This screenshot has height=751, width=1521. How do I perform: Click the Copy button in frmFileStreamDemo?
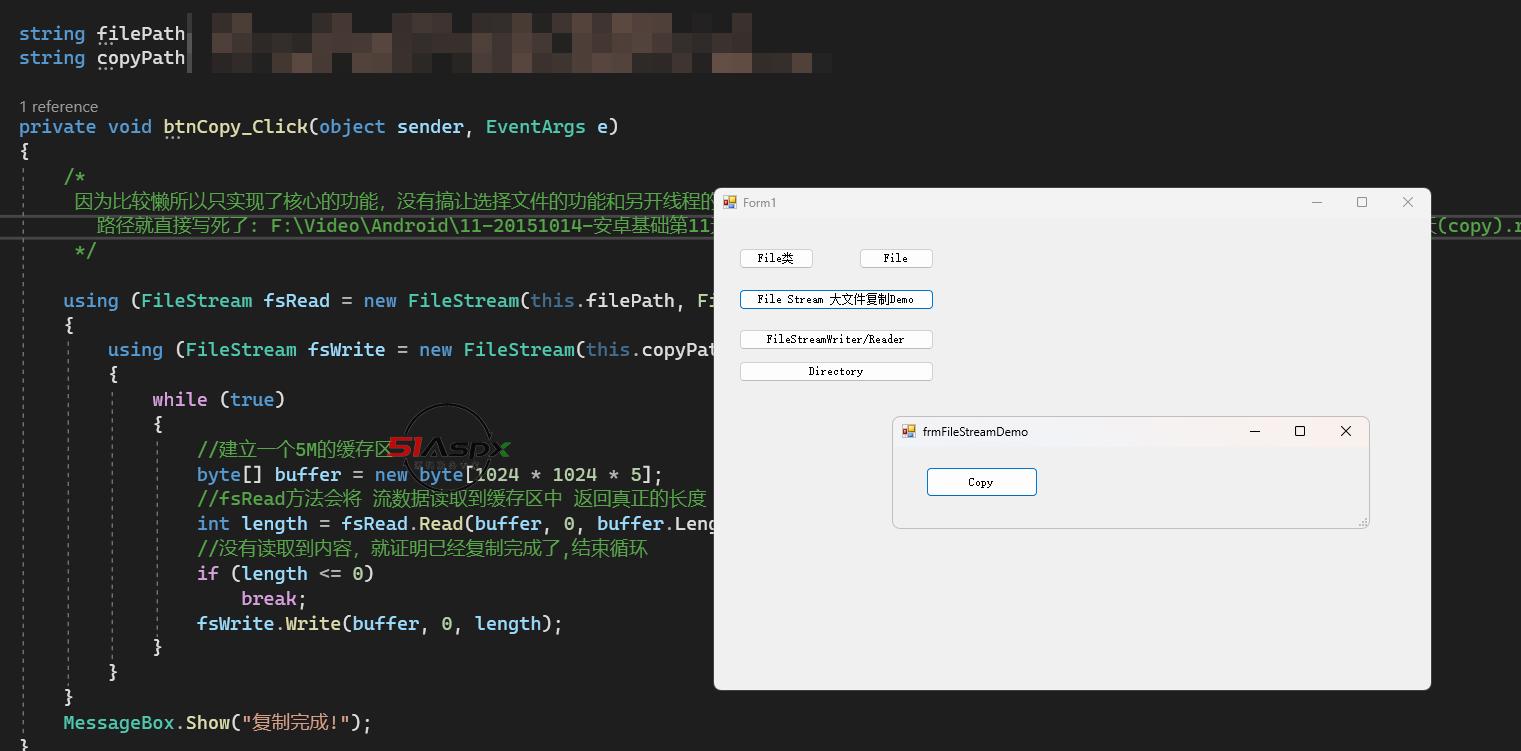pos(981,482)
